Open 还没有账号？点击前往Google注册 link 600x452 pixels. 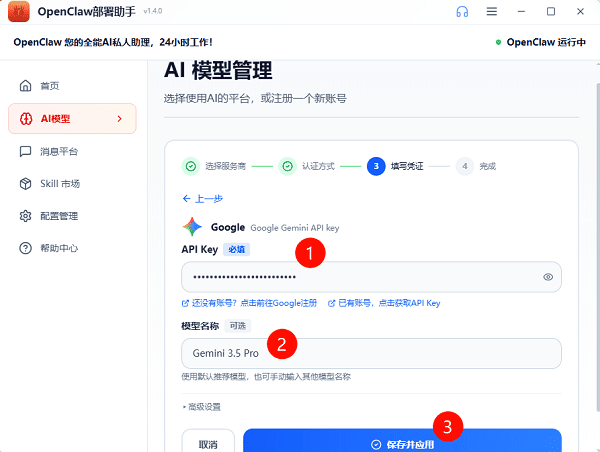tap(254, 303)
